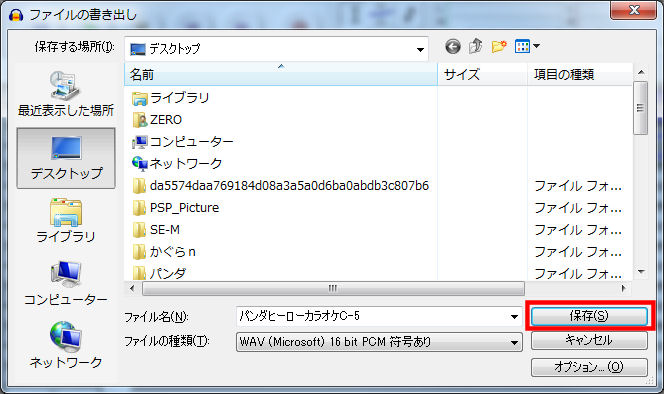Select the PSP_Picture folder

click(x=176, y=208)
